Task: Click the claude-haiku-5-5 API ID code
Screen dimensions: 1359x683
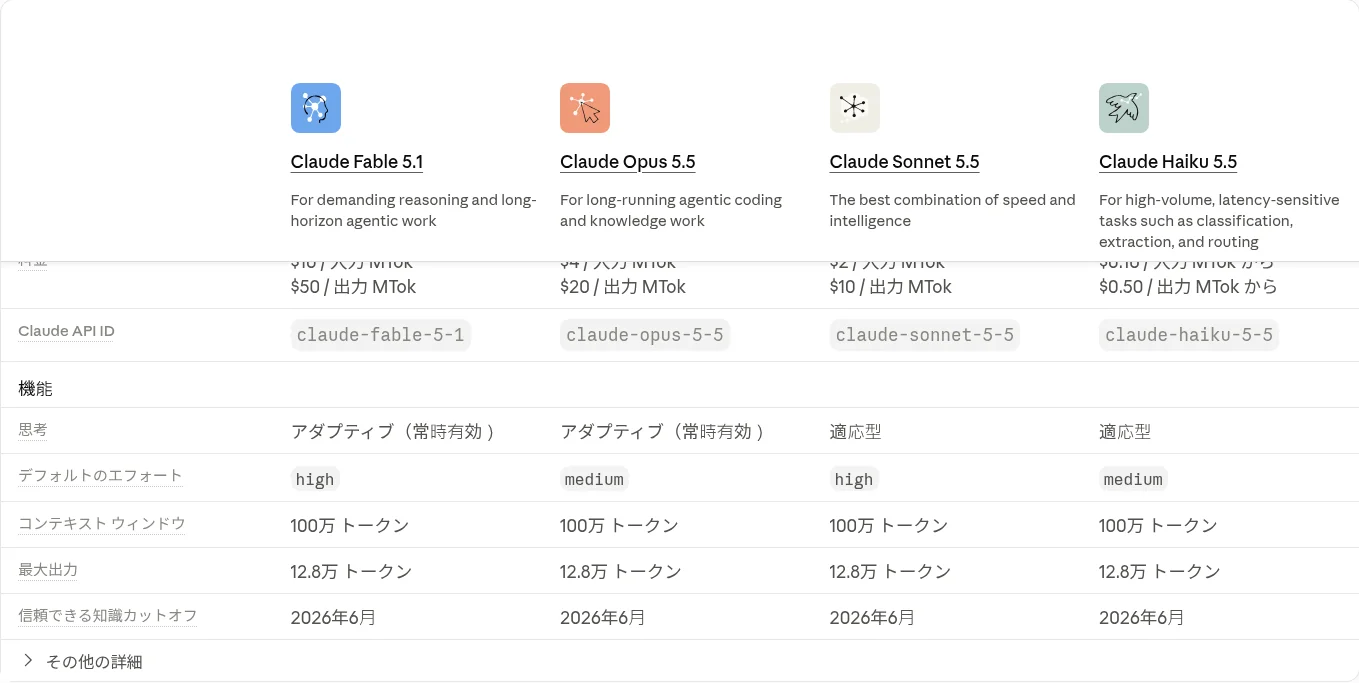Action: coord(1189,335)
